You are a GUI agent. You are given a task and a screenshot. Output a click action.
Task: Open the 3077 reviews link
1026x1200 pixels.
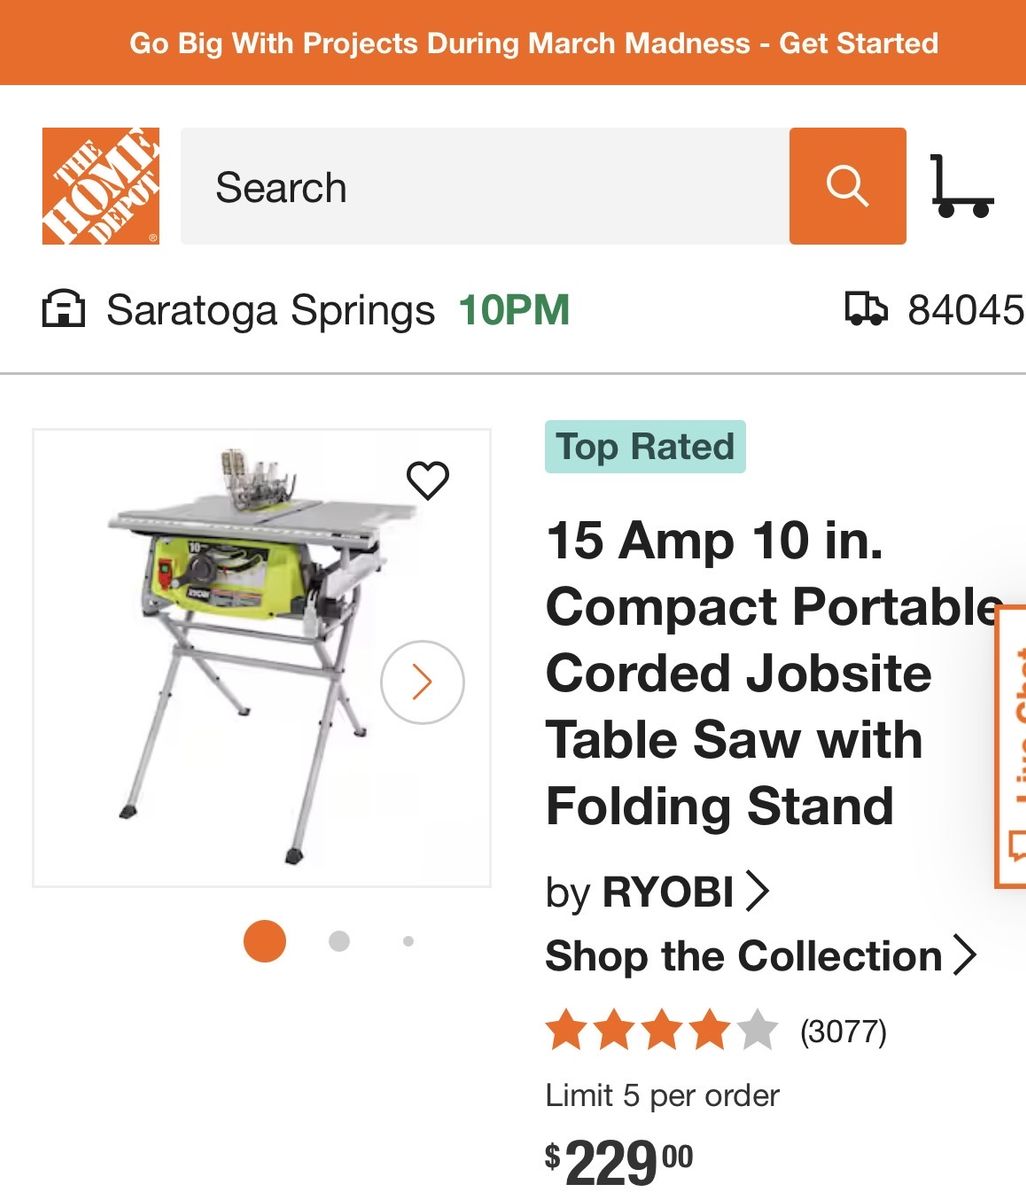click(x=843, y=1031)
